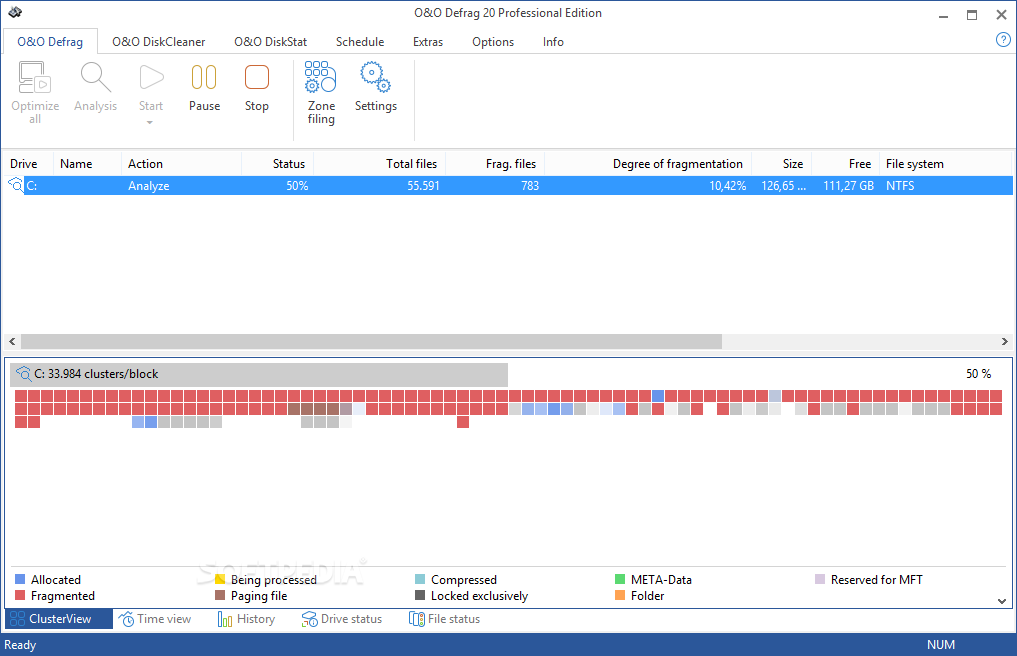Image resolution: width=1017 pixels, height=656 pixels.
Task: Click the Being processed yellow swatch
Action: (220, 579)
